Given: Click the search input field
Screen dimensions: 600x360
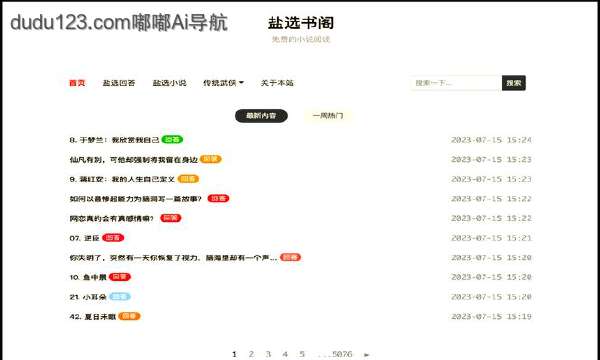Looking at the screenshot, I should (456, 83).
